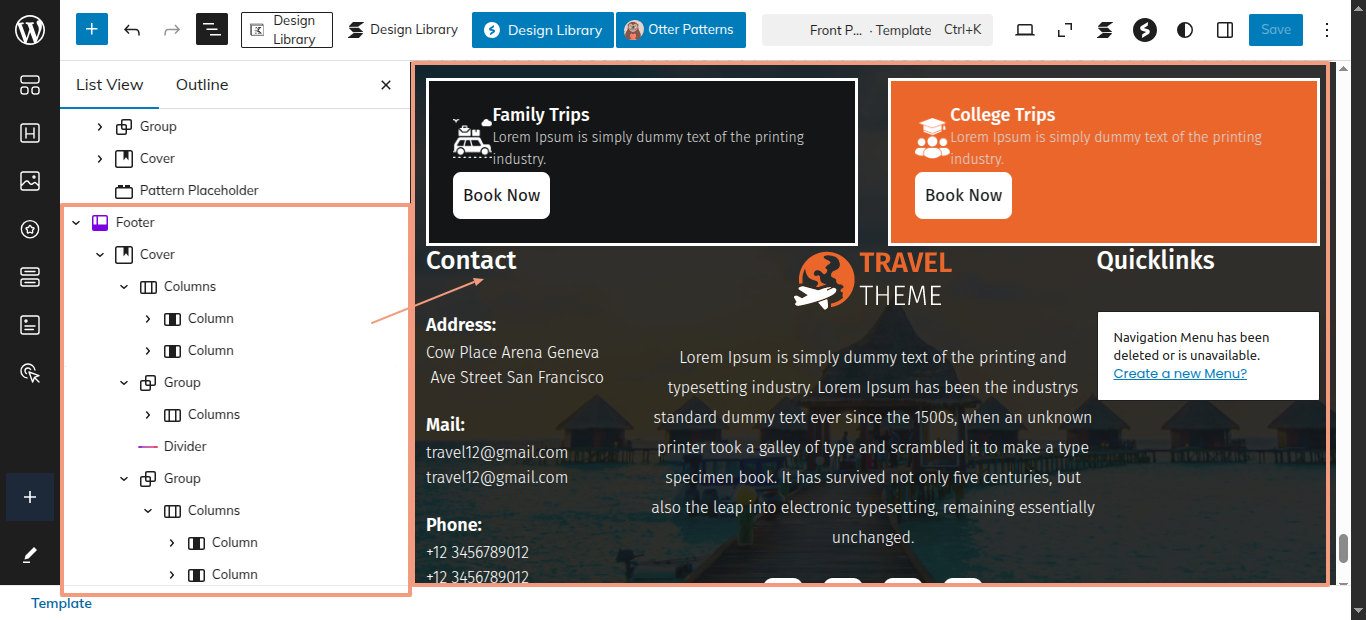The width and height of the screenshot is (1366, 620).
Task: Expand the Columns row just above Divider
Action: pos(148,414)
